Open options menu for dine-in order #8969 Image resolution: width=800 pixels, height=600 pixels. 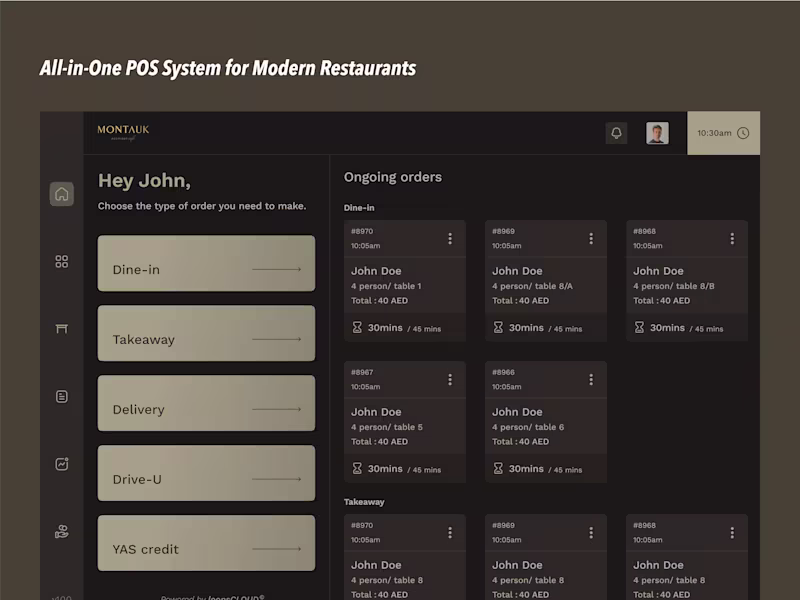click(x=591, y=238)
